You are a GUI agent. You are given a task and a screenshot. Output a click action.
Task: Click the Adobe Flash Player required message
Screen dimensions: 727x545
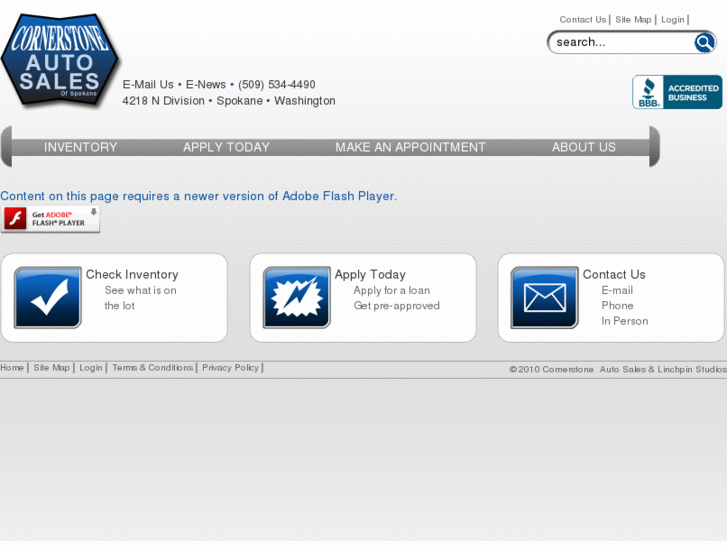point(198,196)
